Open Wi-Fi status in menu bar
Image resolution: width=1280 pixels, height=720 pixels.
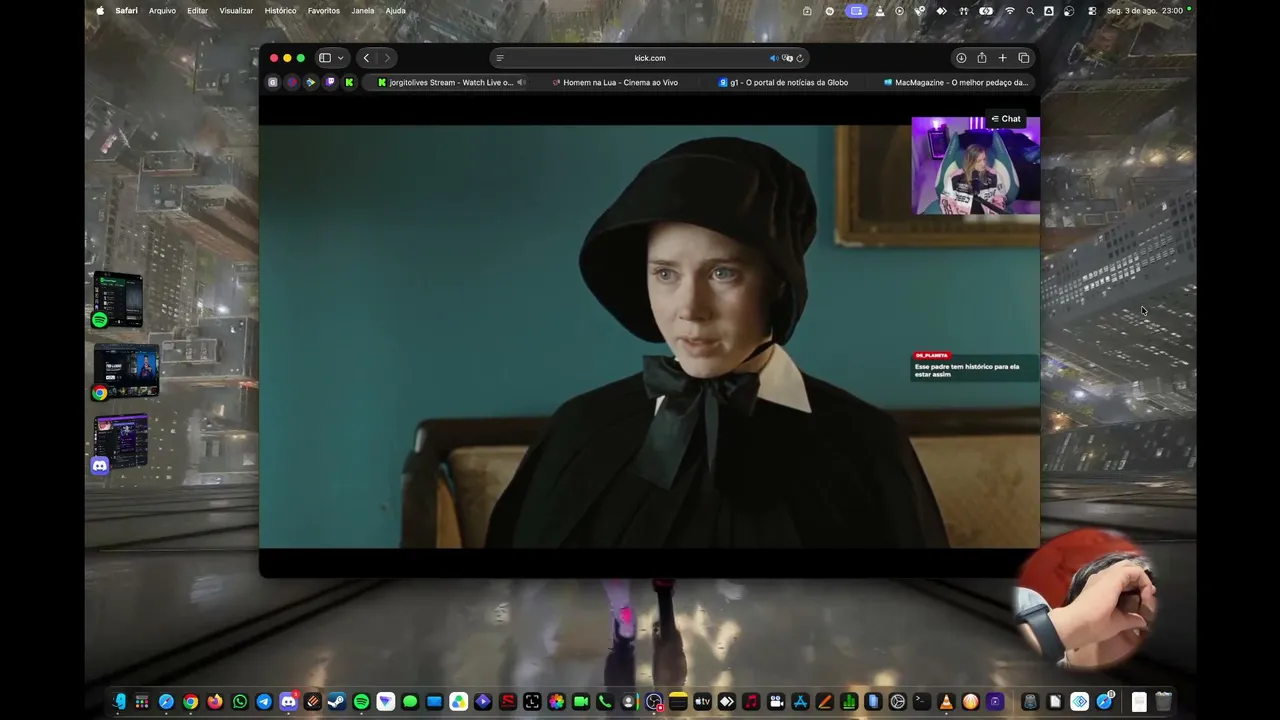pyautogui.click(x=1010, y=11)
